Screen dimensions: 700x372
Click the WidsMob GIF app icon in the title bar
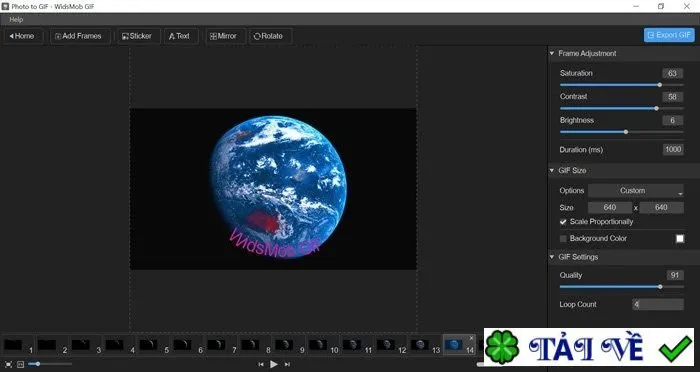tap(5, 6)
